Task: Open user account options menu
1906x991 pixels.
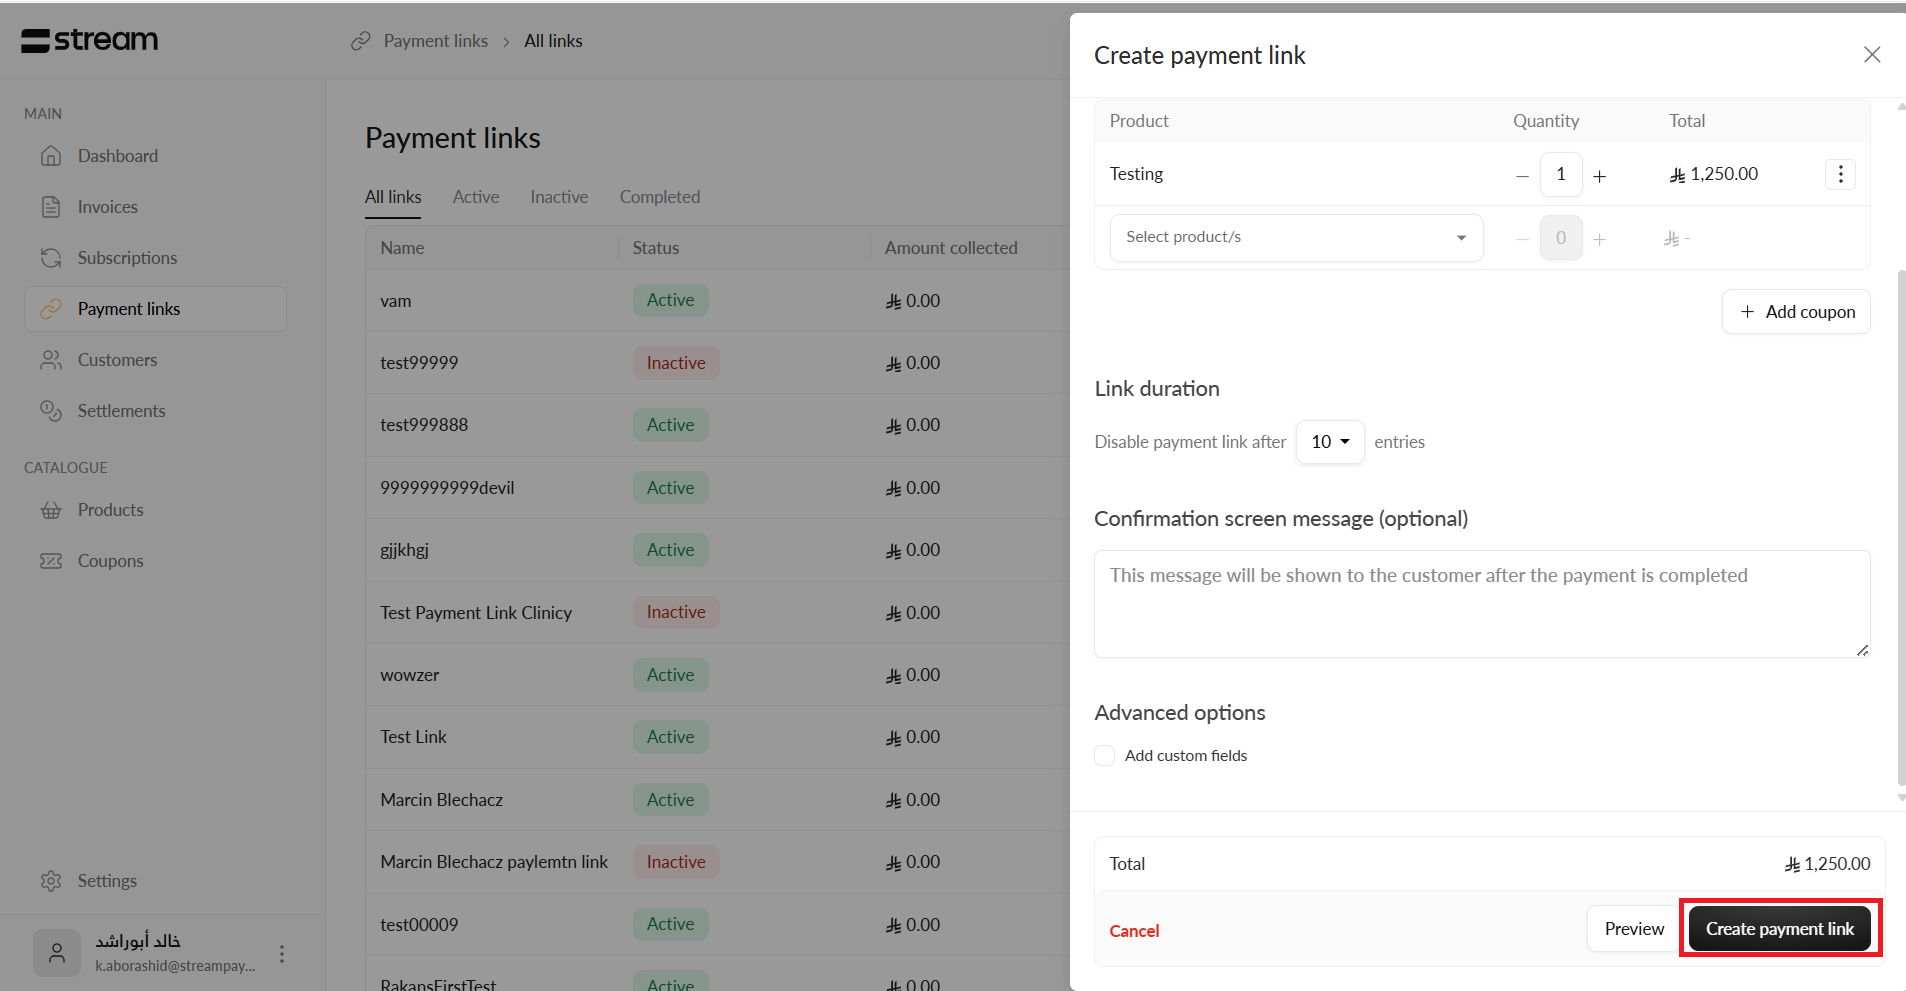Action: [x=282, y=954]
